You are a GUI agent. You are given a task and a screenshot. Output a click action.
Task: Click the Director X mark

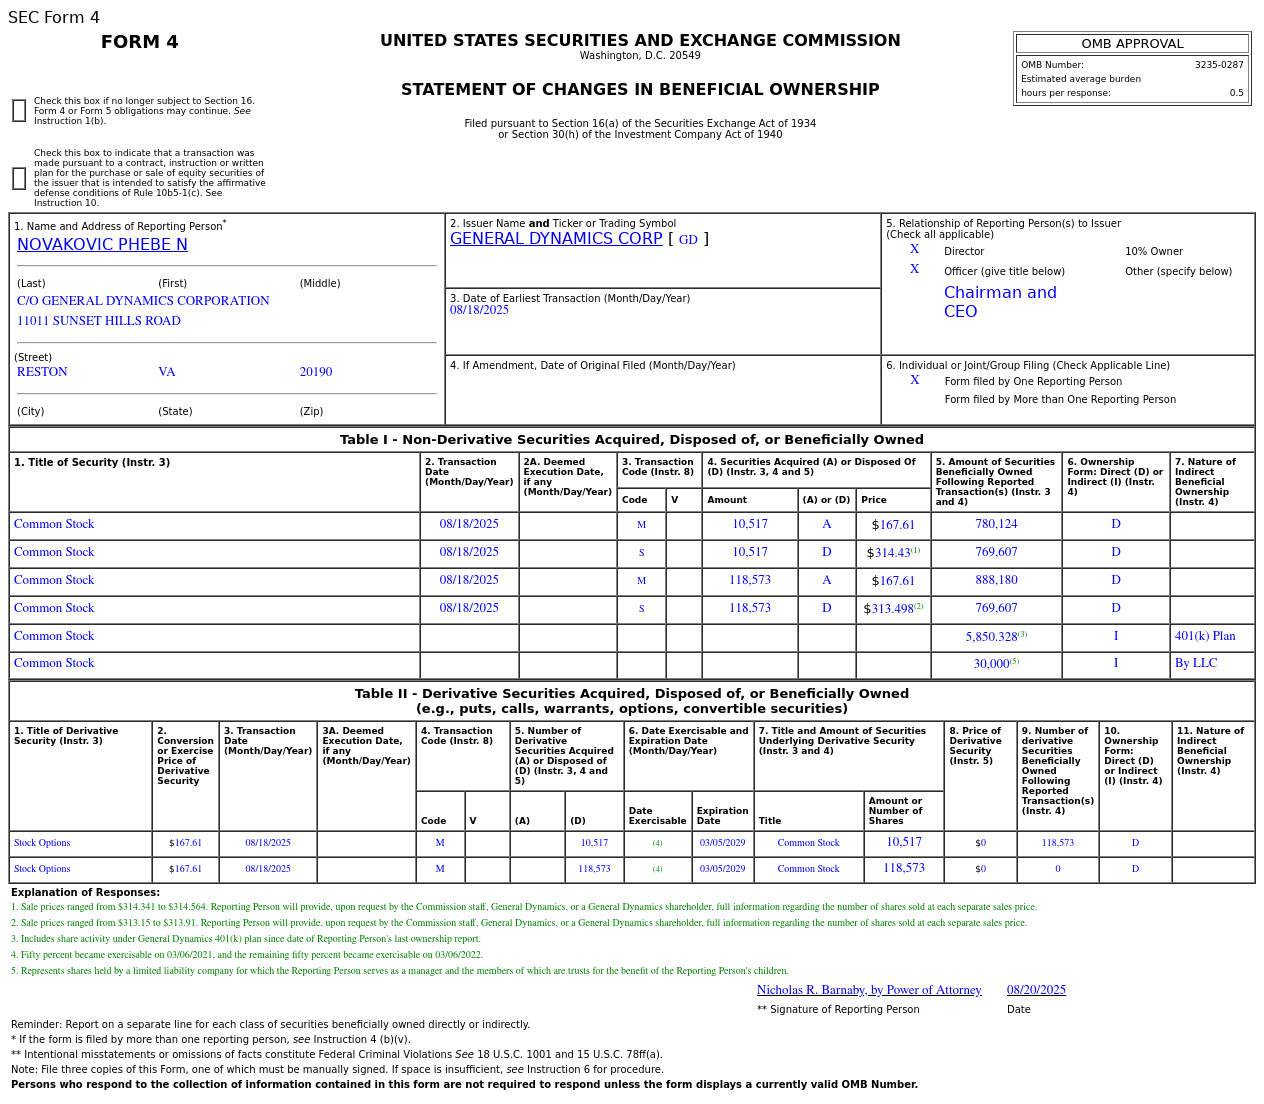(914, 250)
